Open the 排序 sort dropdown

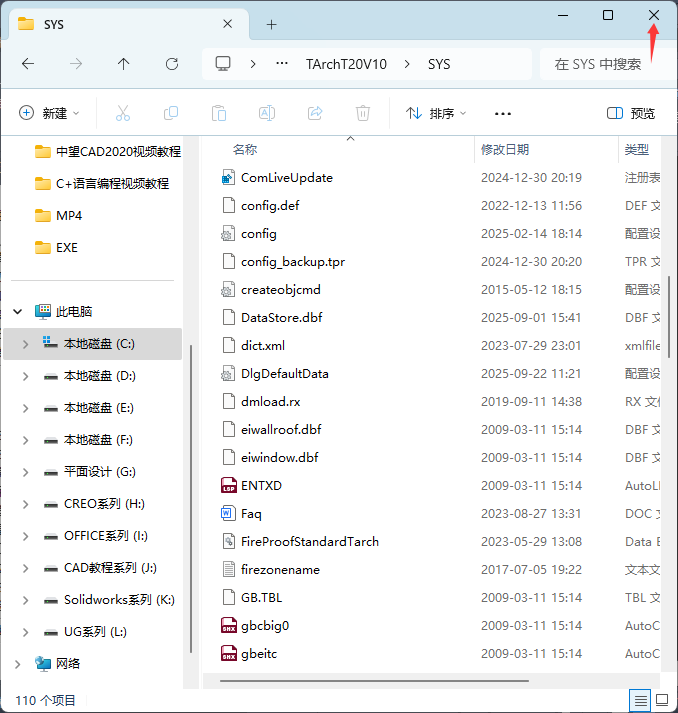[437, 113]
